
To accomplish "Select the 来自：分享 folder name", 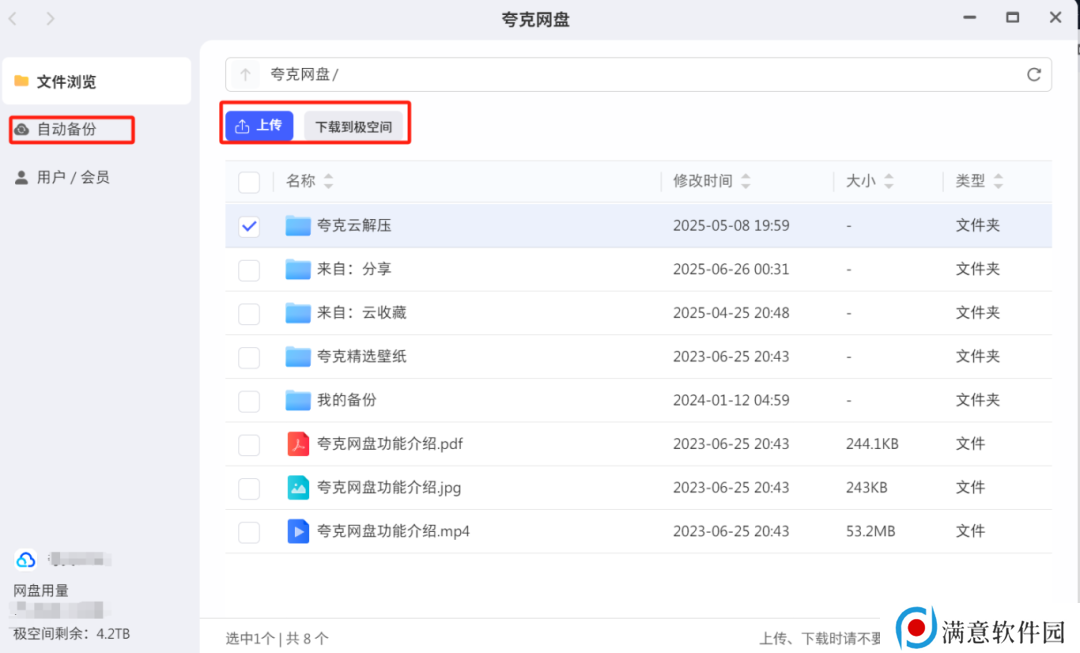I will click(x=354, y=269).
